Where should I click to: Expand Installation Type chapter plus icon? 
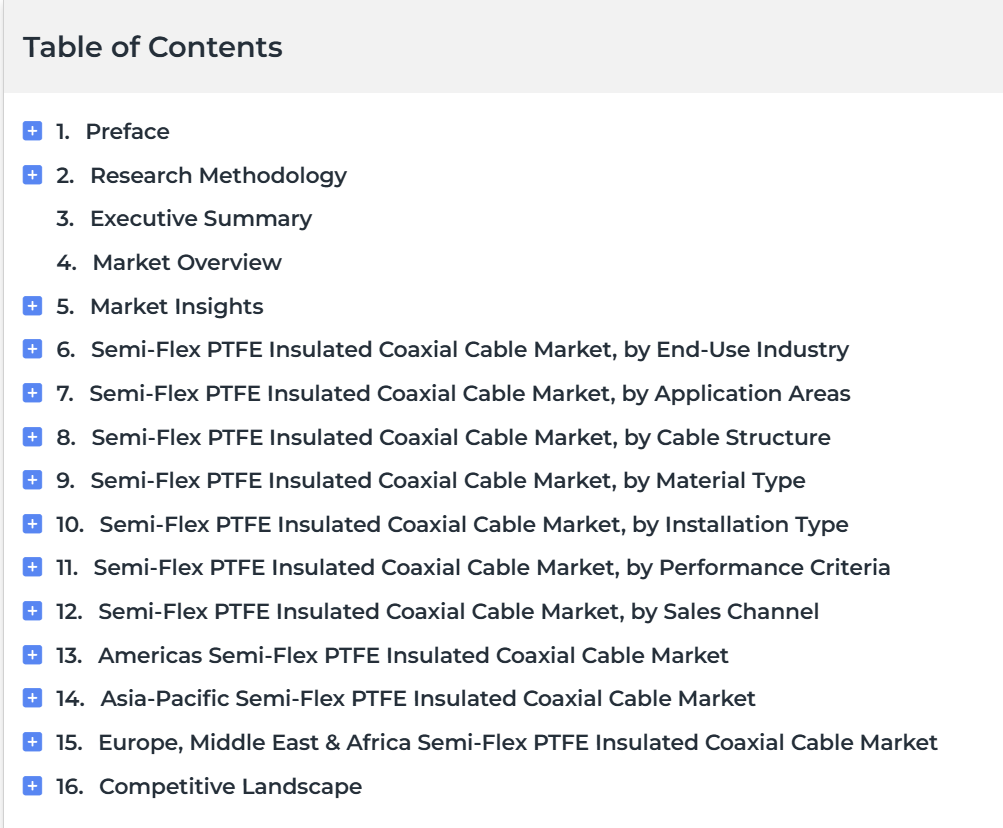(x=33, y=524)
